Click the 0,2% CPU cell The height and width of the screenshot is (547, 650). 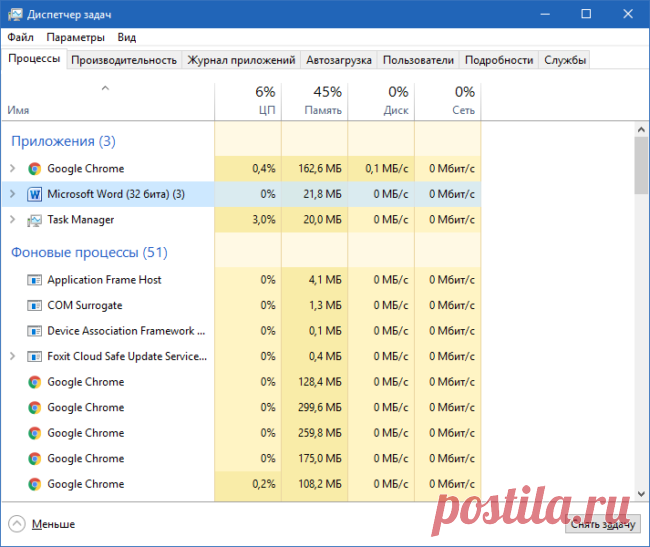[x=248, y=484]
